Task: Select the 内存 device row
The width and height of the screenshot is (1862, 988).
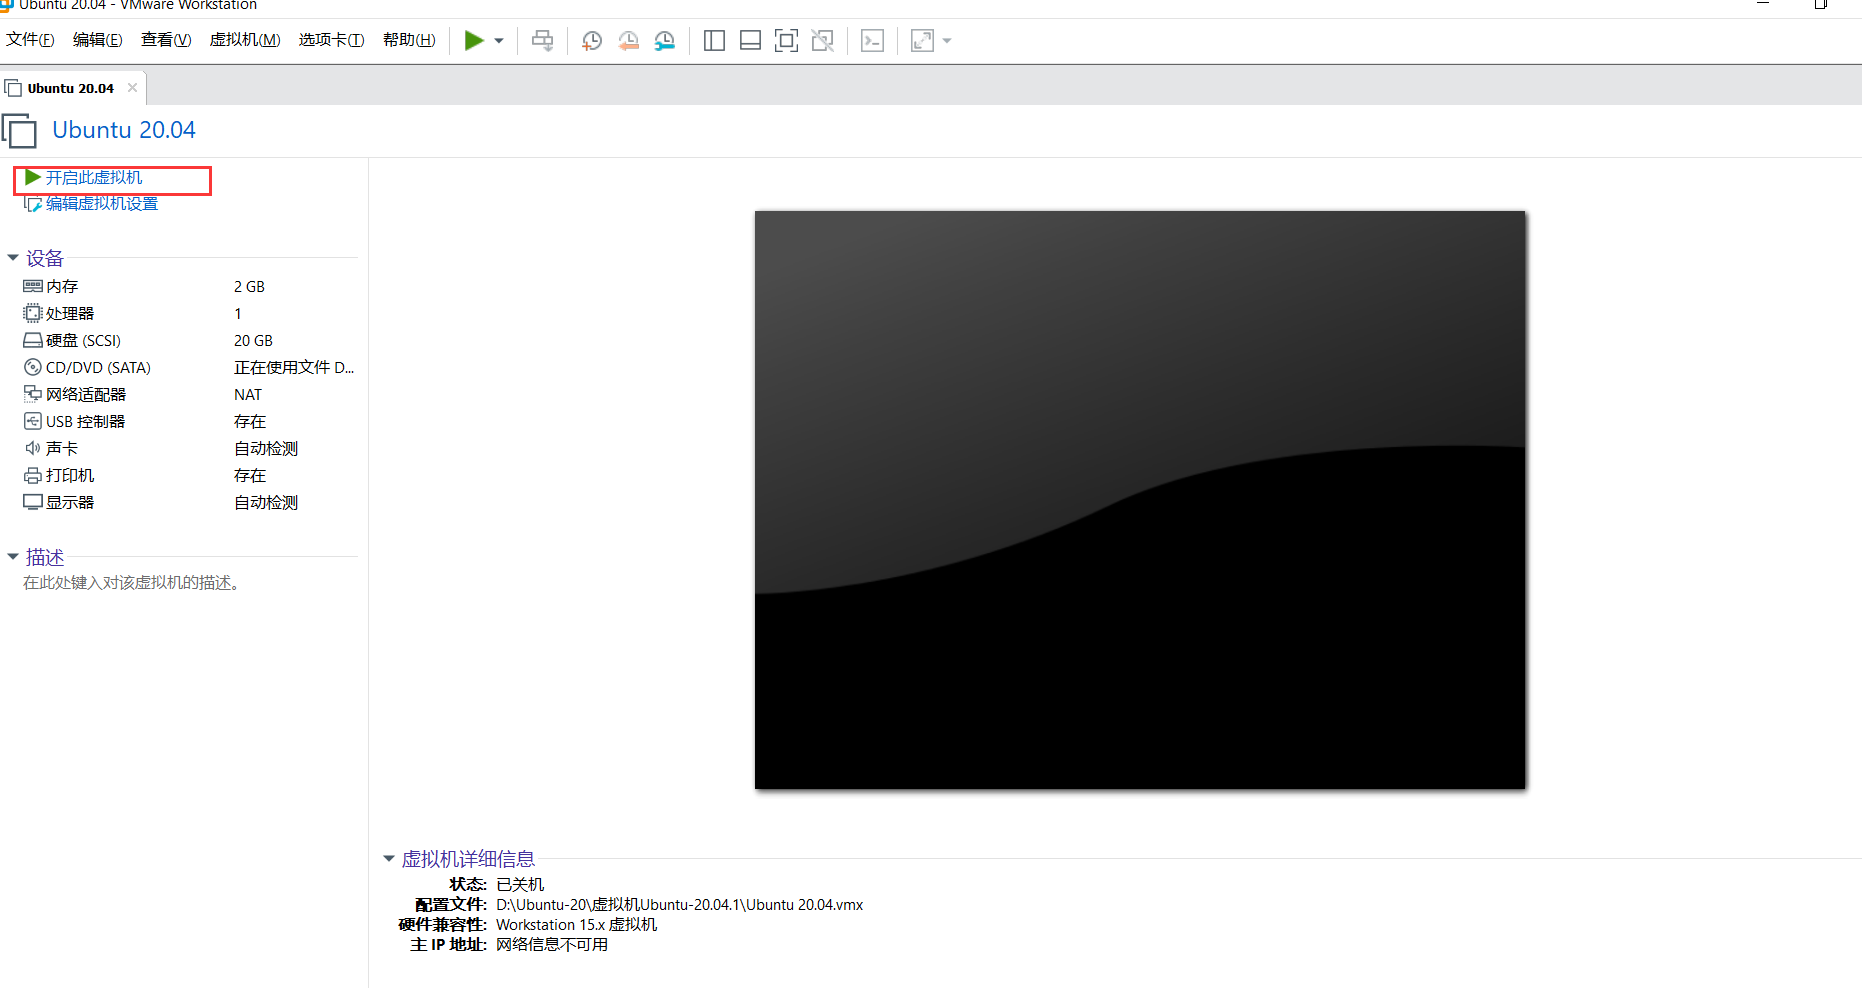Action: pyautogui.click(x=190, y=287)
